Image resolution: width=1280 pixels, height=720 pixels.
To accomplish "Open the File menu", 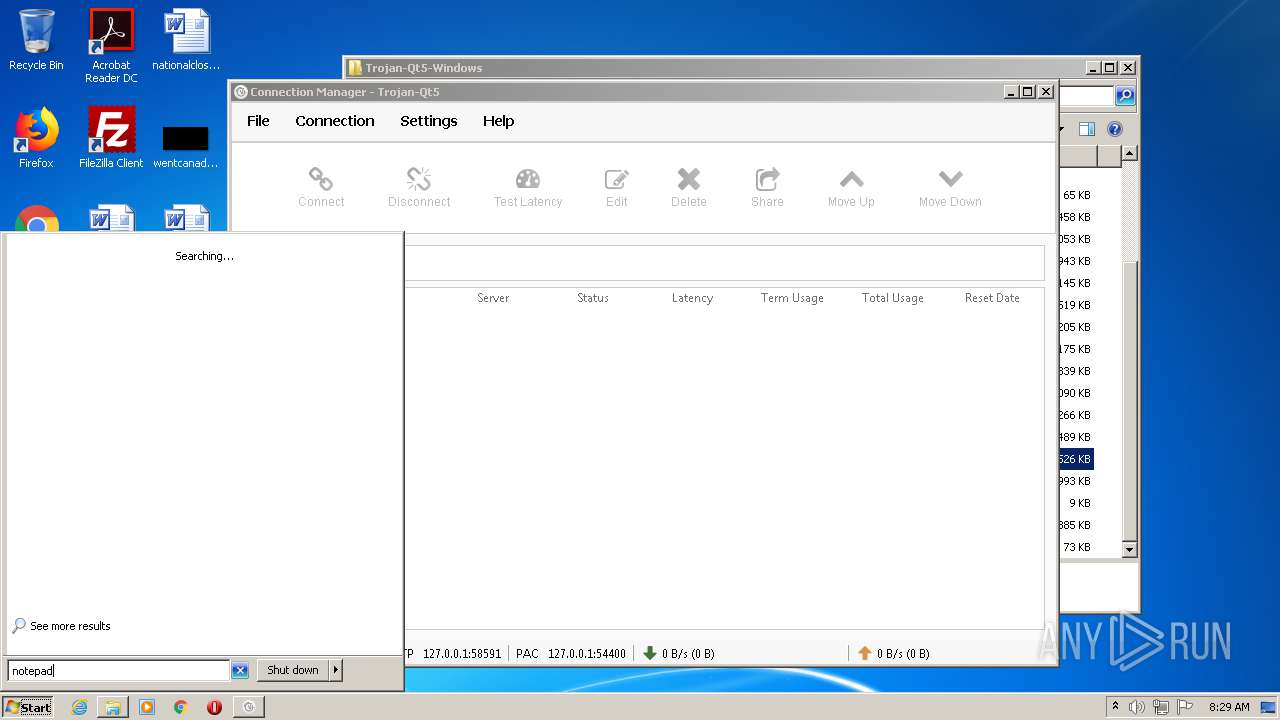I will click(x=258, y=121).
